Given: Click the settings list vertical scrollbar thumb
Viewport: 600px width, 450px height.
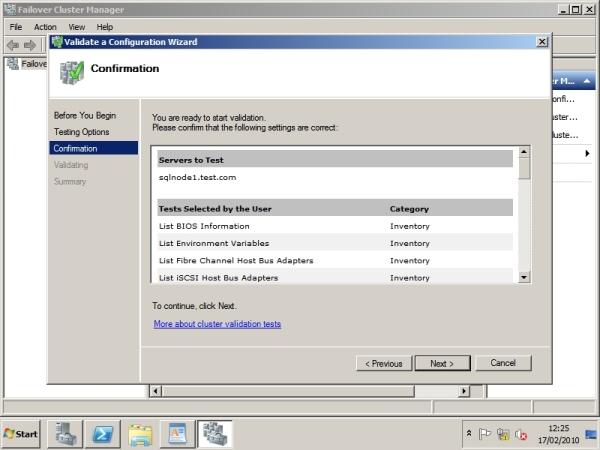Looking at the screenshot, I should [x=524, y=168].
